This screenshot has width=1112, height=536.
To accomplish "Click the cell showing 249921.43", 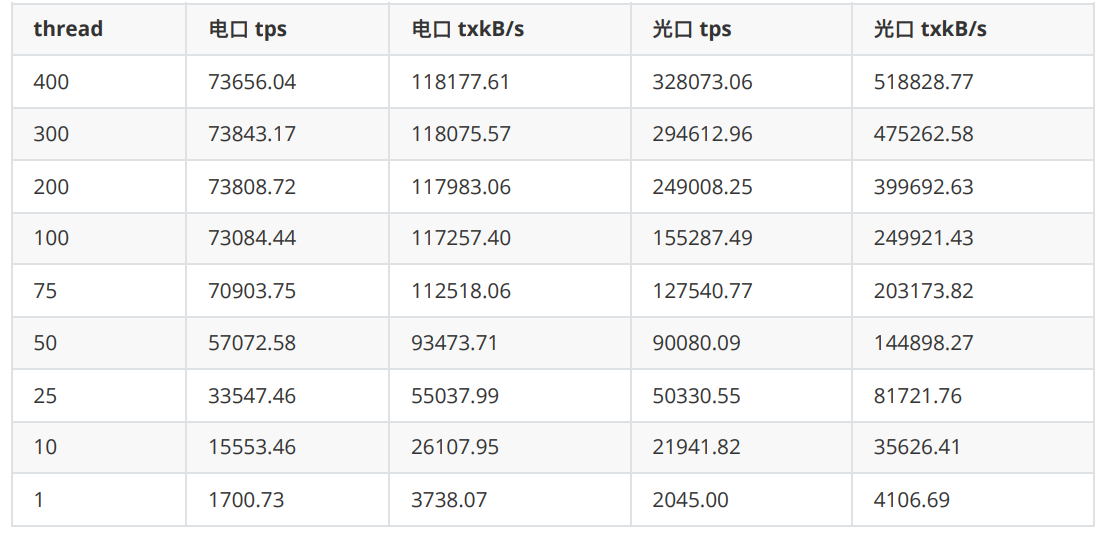I will click(923, 239).
